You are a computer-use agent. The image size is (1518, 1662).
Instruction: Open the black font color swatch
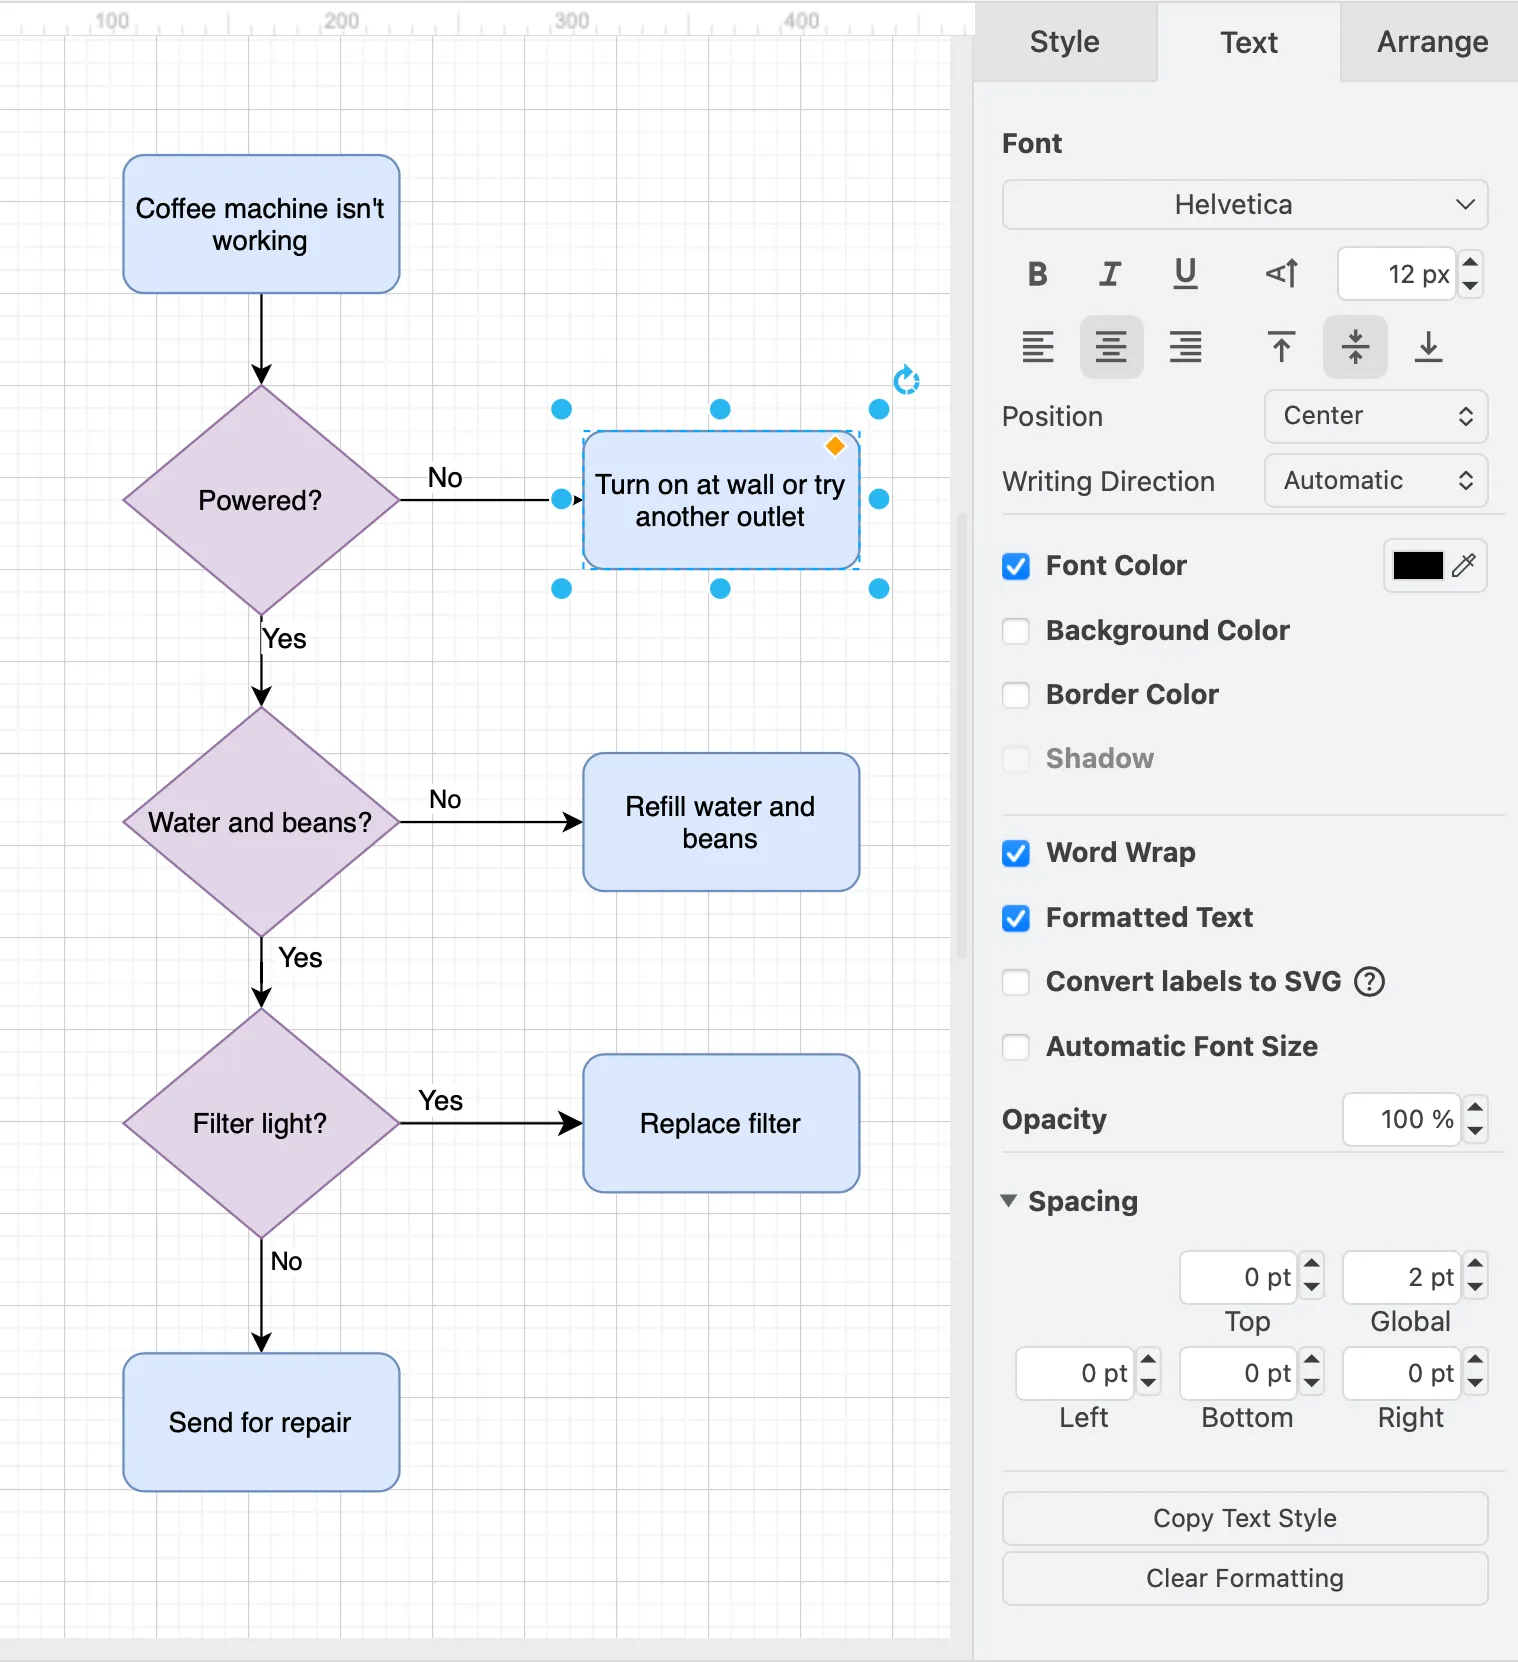click(x=1418, y=566)
